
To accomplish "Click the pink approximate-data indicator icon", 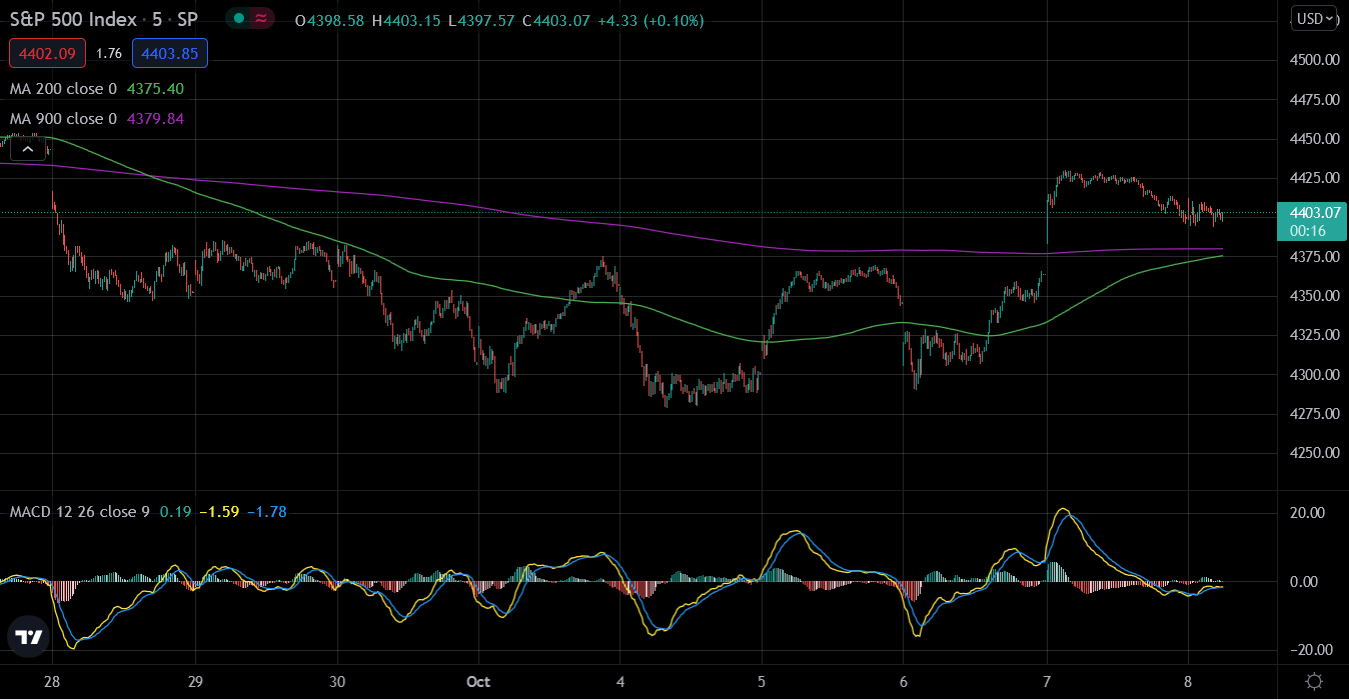I will pyautogui.click(x=261, y=19).
